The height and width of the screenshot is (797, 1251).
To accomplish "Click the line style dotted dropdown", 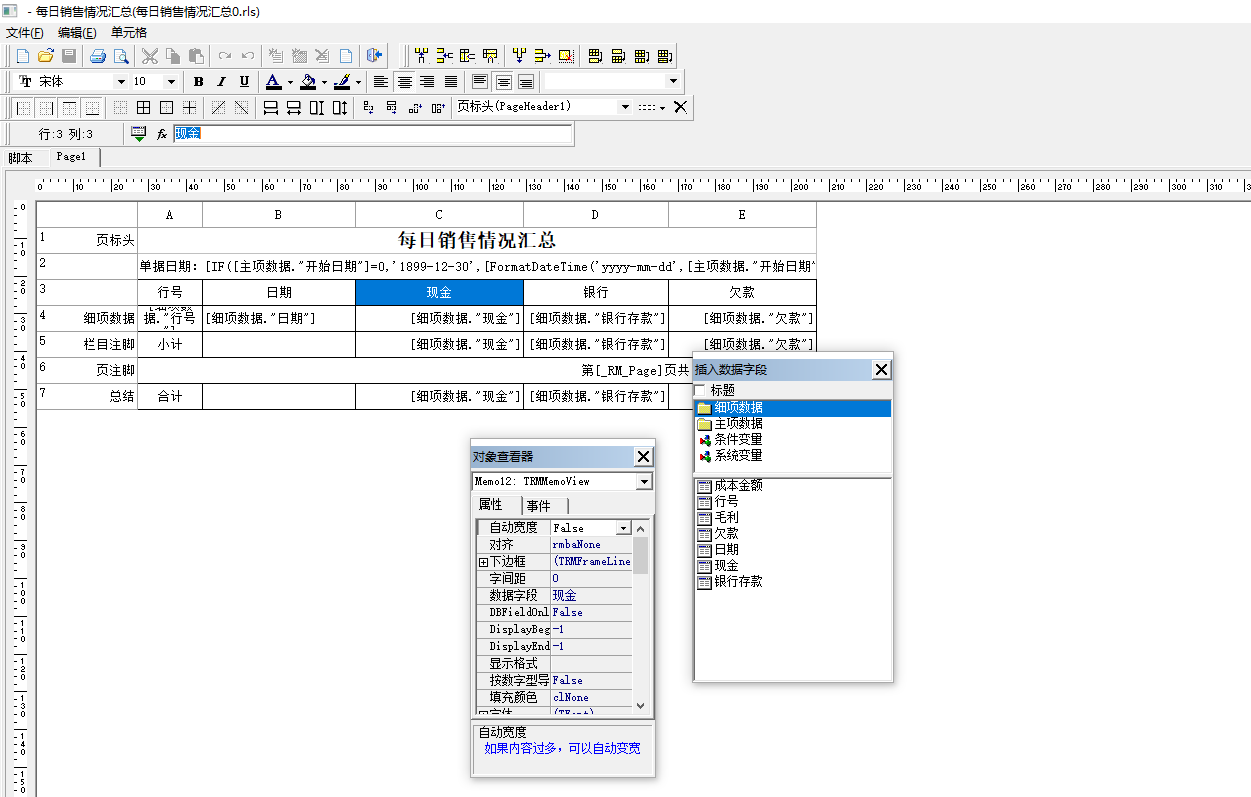I will click(651, 107).
